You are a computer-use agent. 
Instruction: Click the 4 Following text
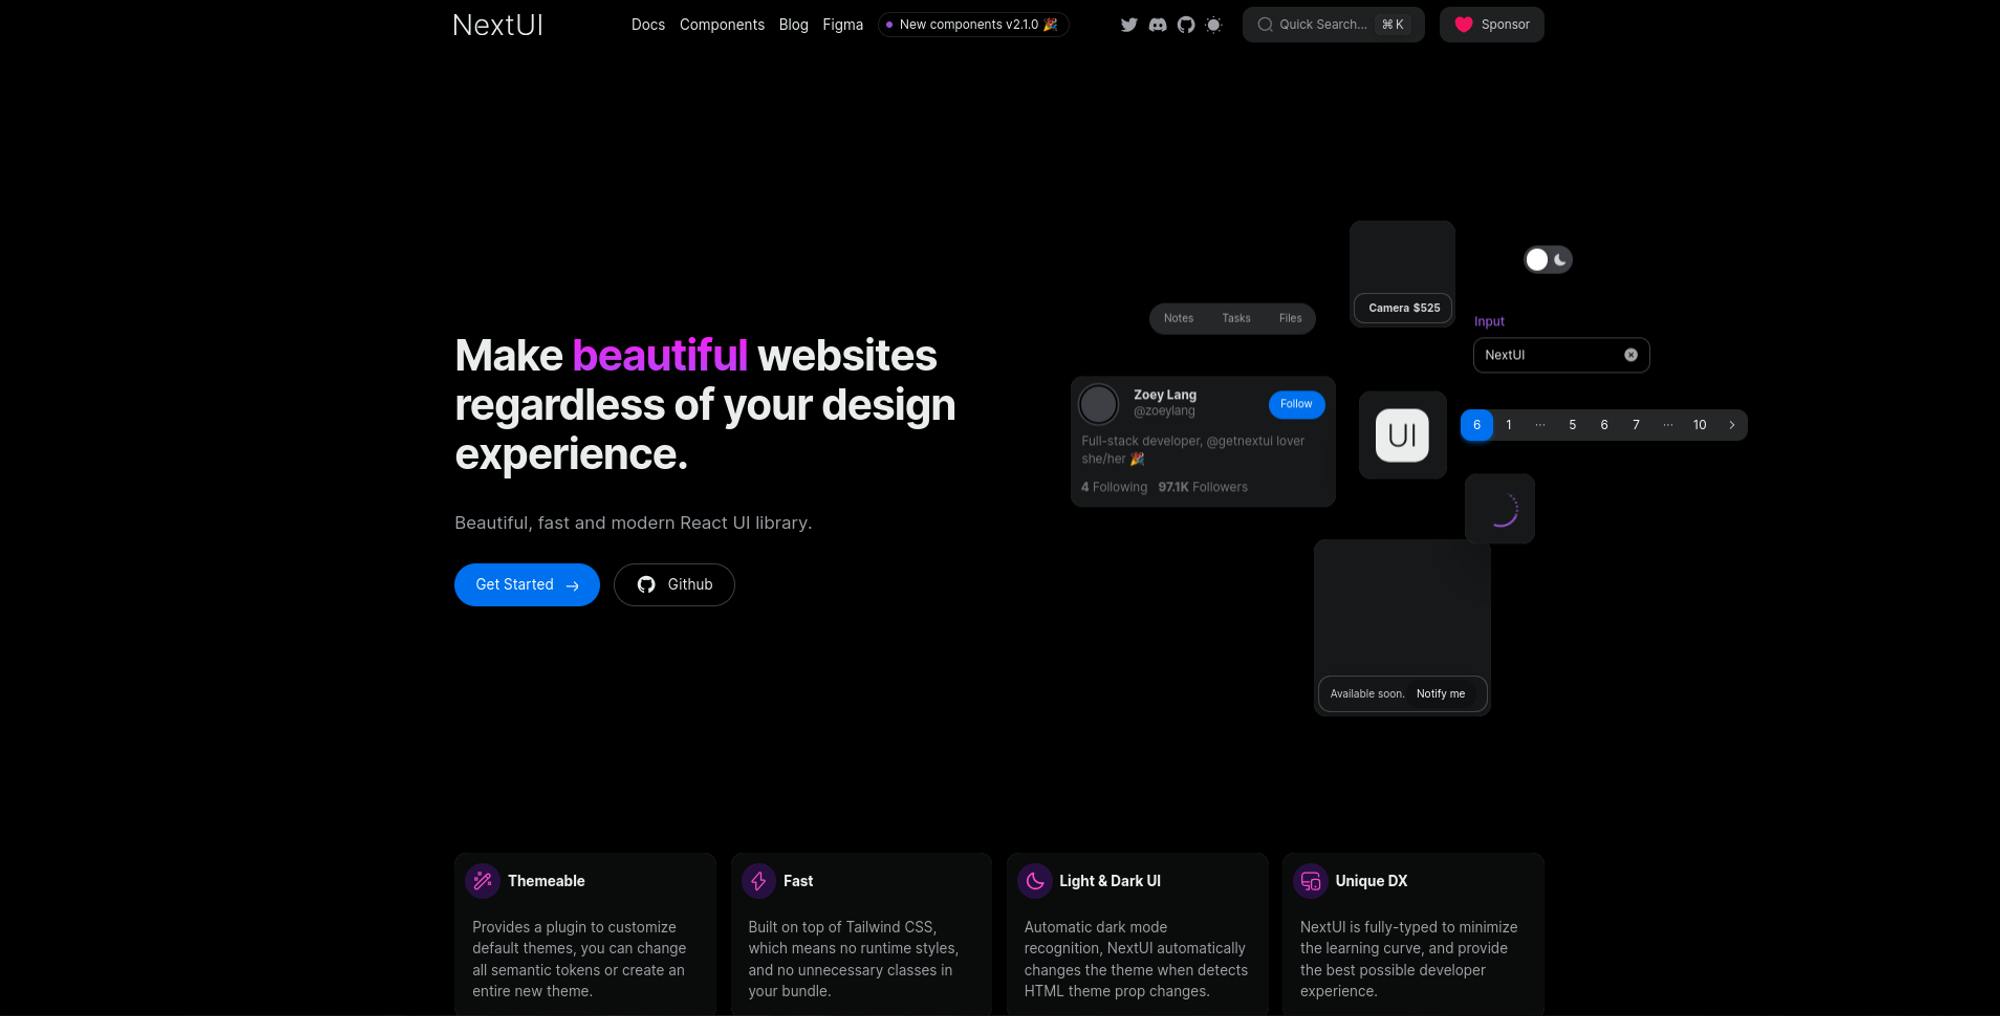[1114, 487]
